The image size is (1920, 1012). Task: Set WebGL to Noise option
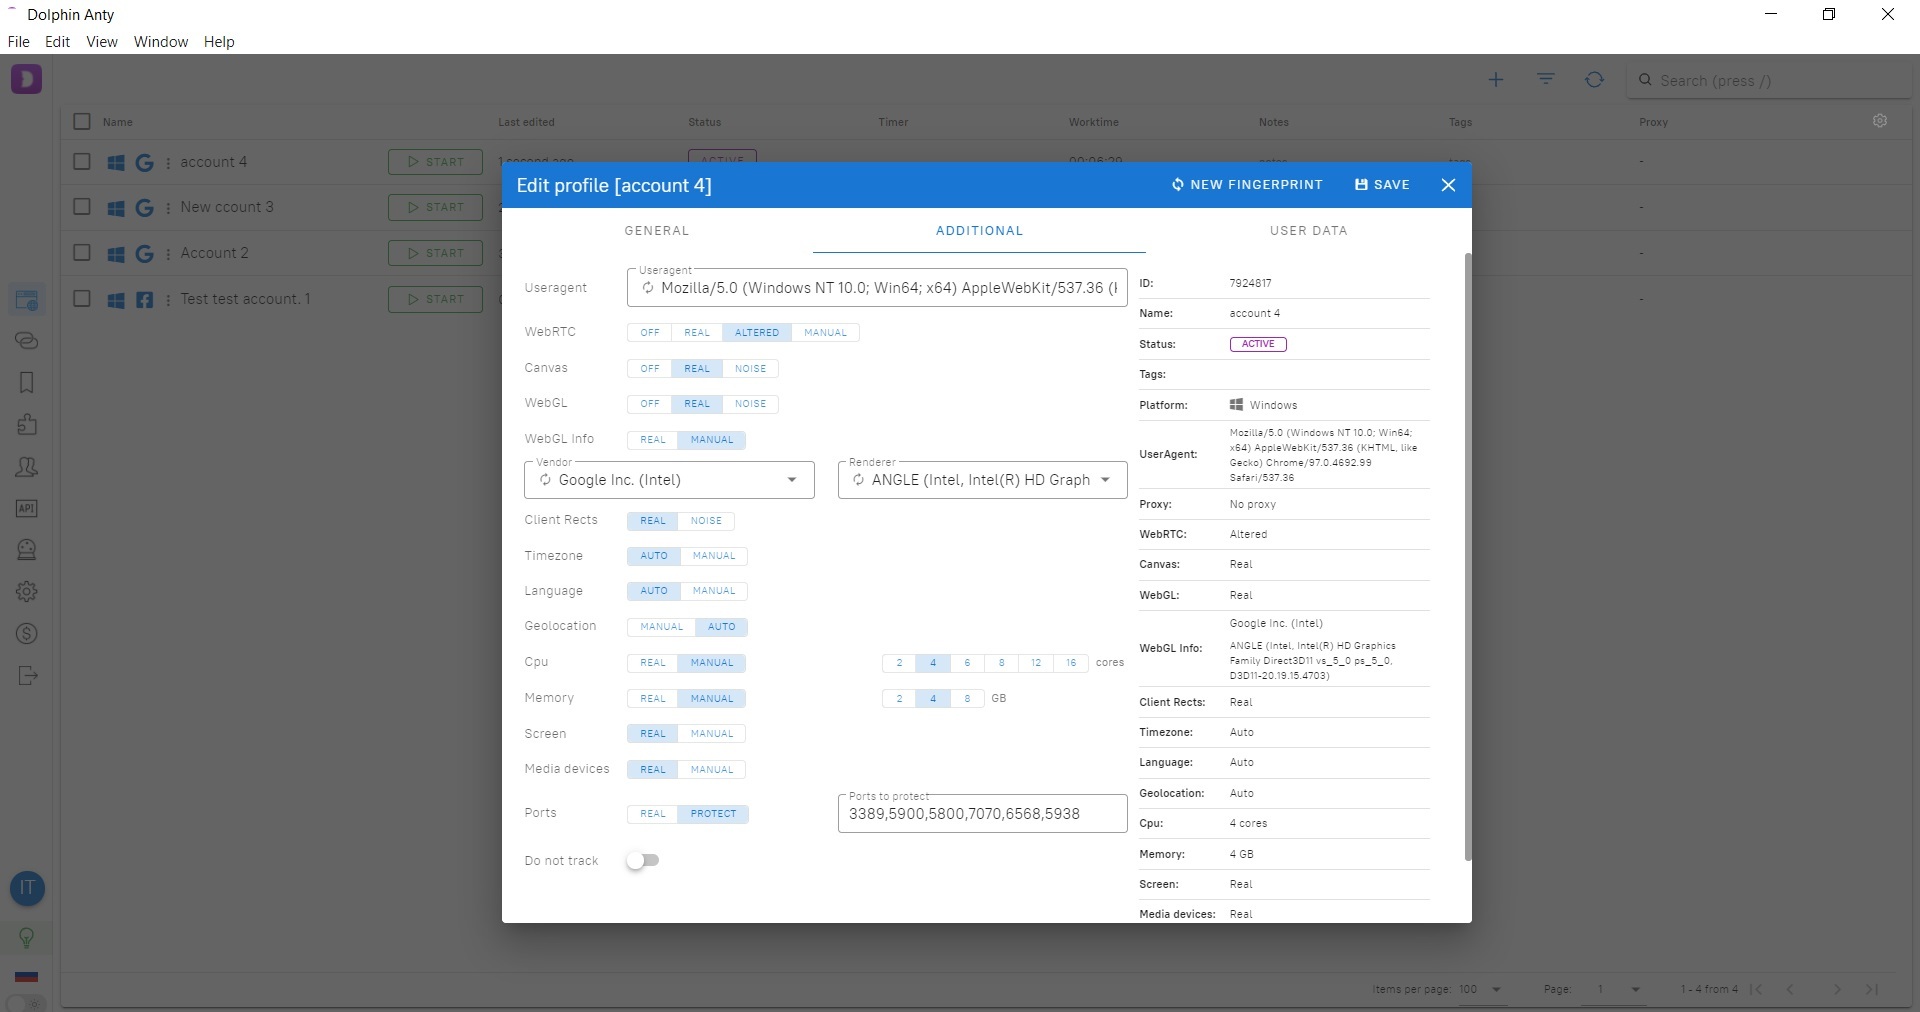tap(750, 404)
